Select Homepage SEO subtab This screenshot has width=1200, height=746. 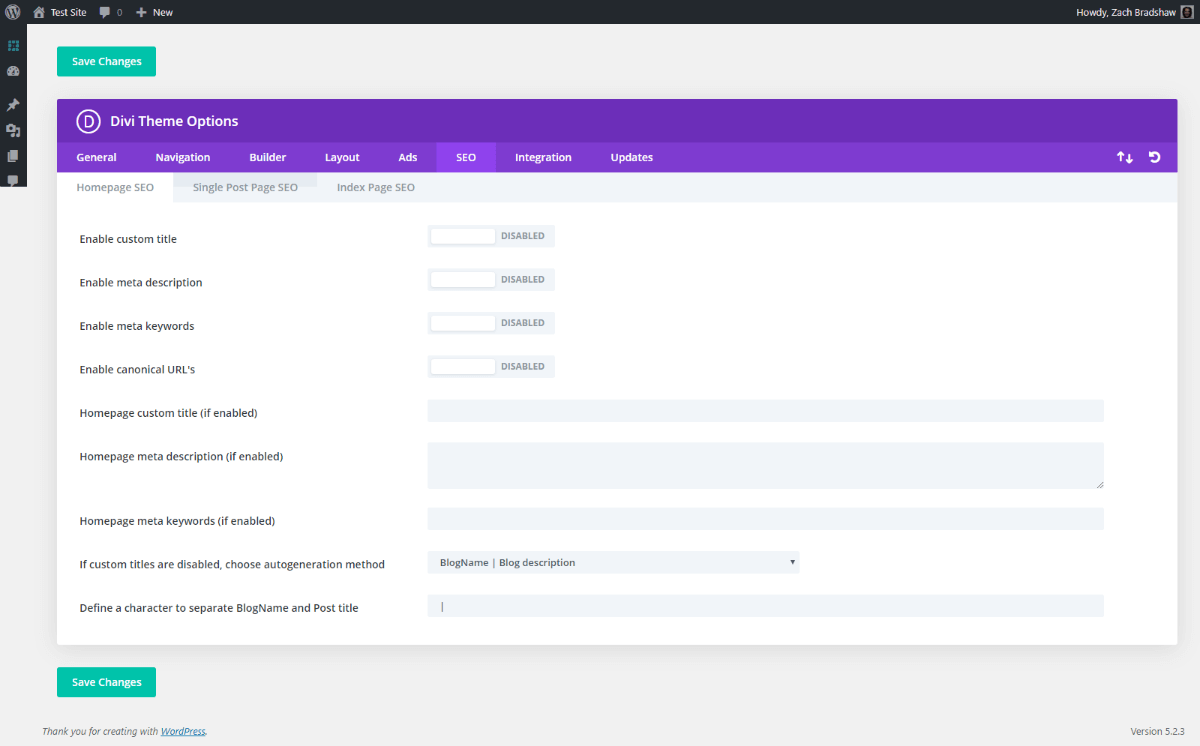click(x=115, y=187)
